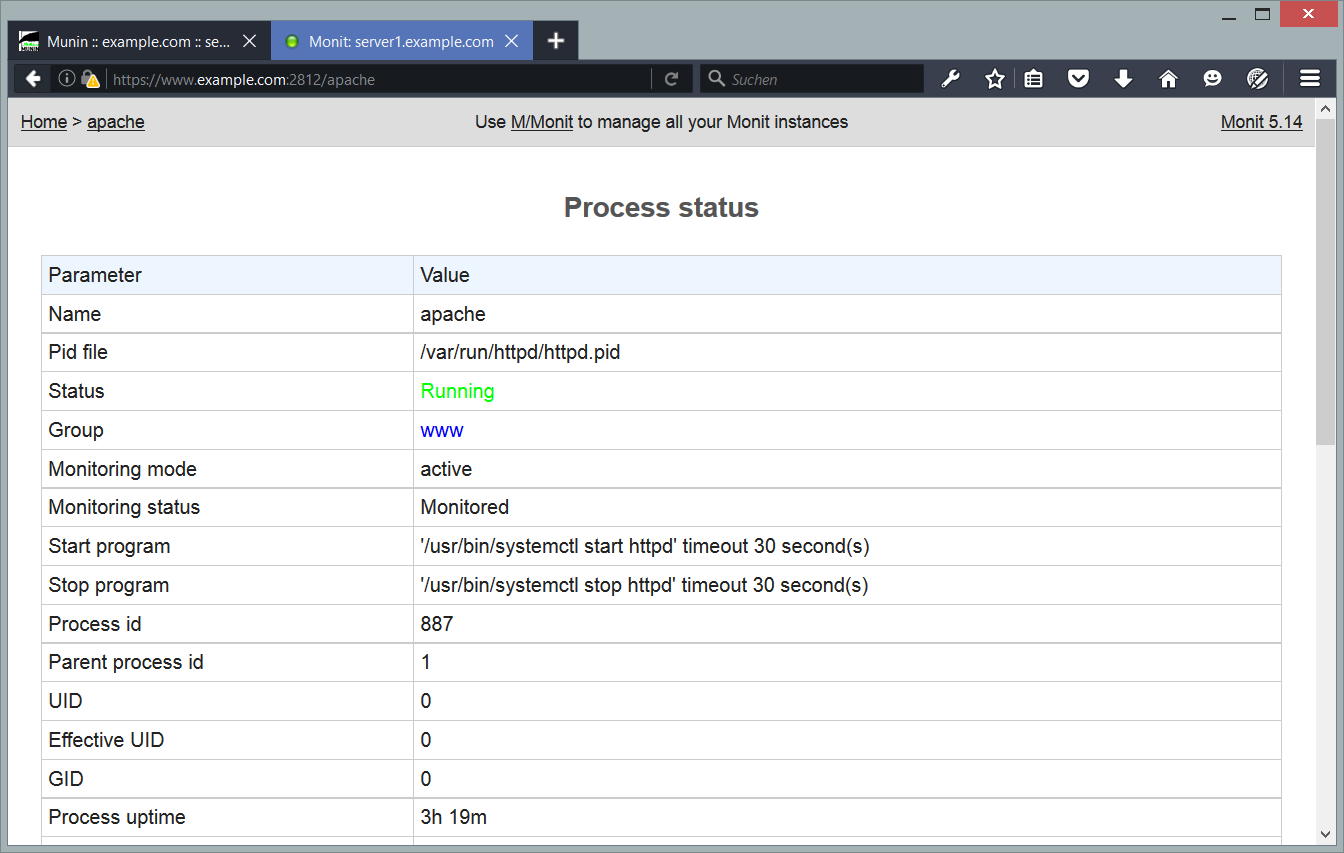Follow the Home breadcrumb link
Image resolution: width=1344 pixels, height=853 pixels.
tap(44, 122)
